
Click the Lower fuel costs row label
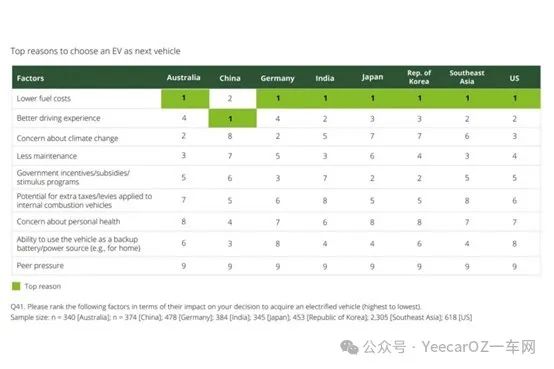pyautogui.click(x=43, y=99)
